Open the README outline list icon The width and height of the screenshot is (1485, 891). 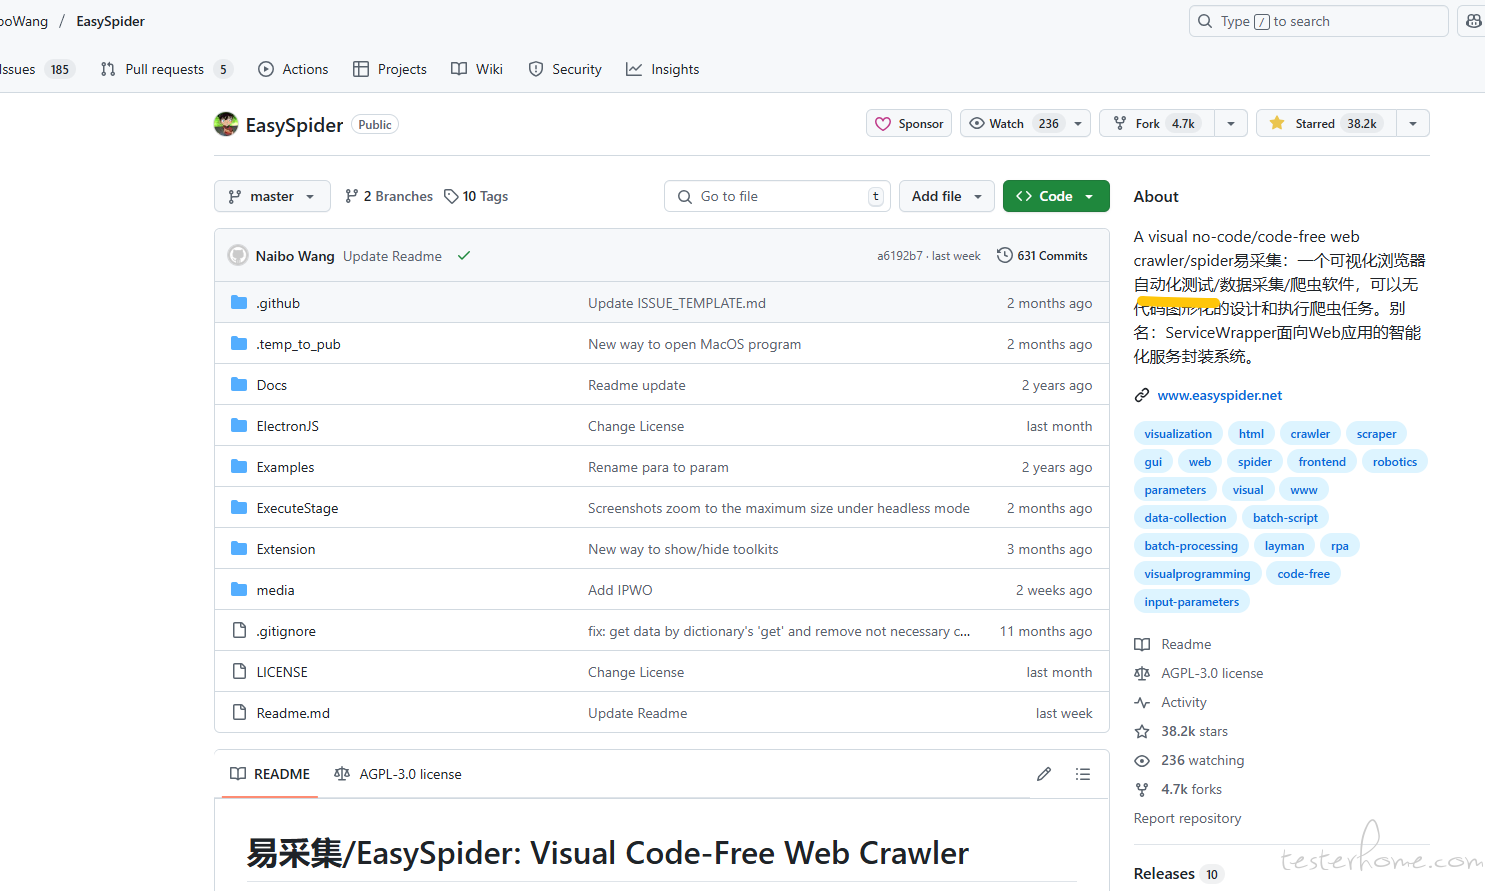pos(1083,774)
